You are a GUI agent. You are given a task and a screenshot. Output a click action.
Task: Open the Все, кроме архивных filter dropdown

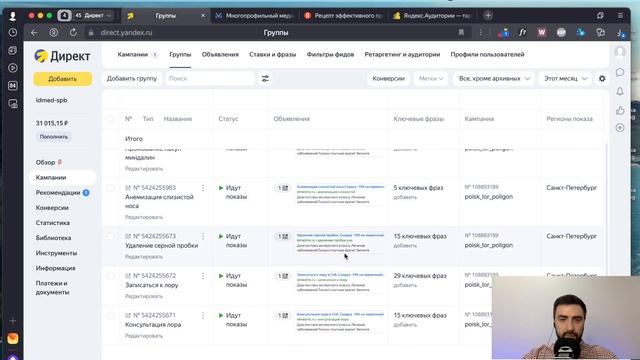click(494, 78)
